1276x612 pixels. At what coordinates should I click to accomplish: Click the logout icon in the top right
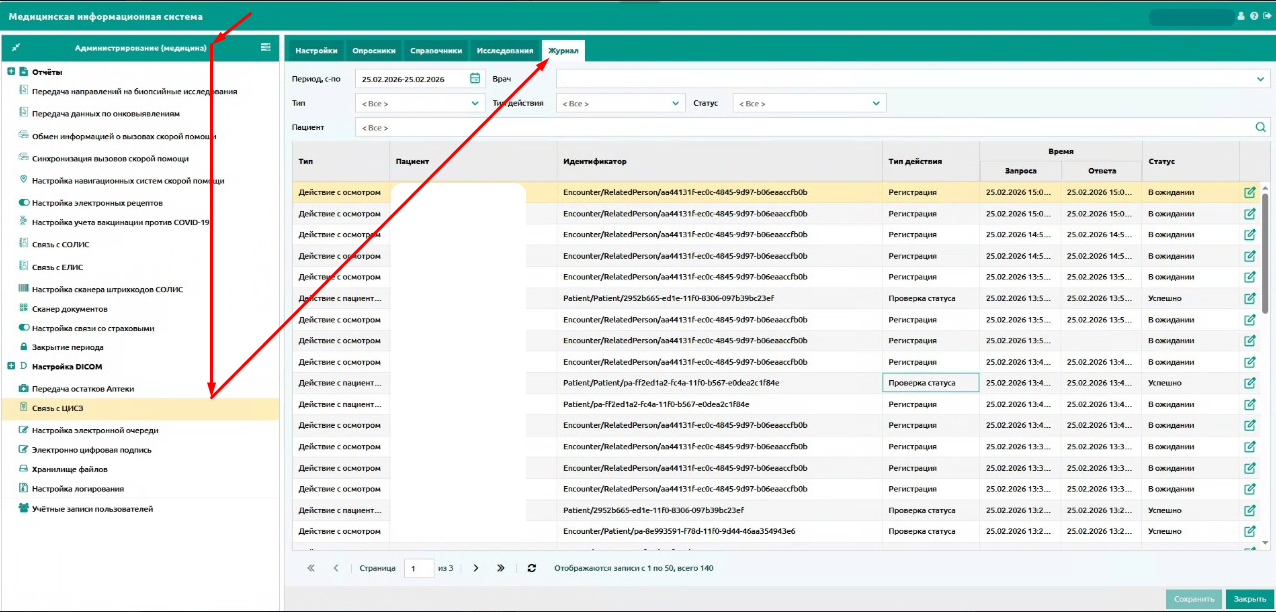[1266, 16]
